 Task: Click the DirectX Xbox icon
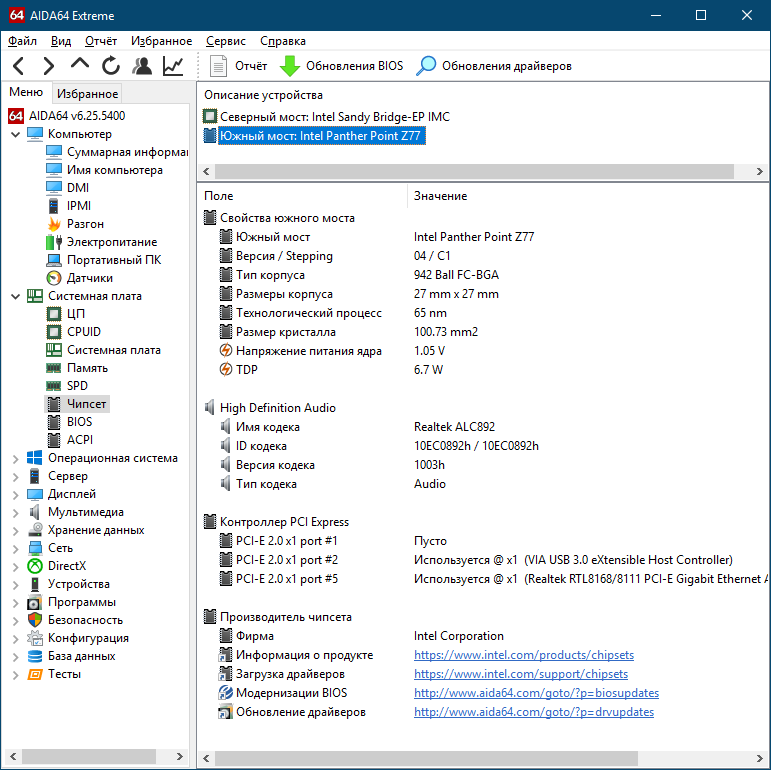point(34,566)
